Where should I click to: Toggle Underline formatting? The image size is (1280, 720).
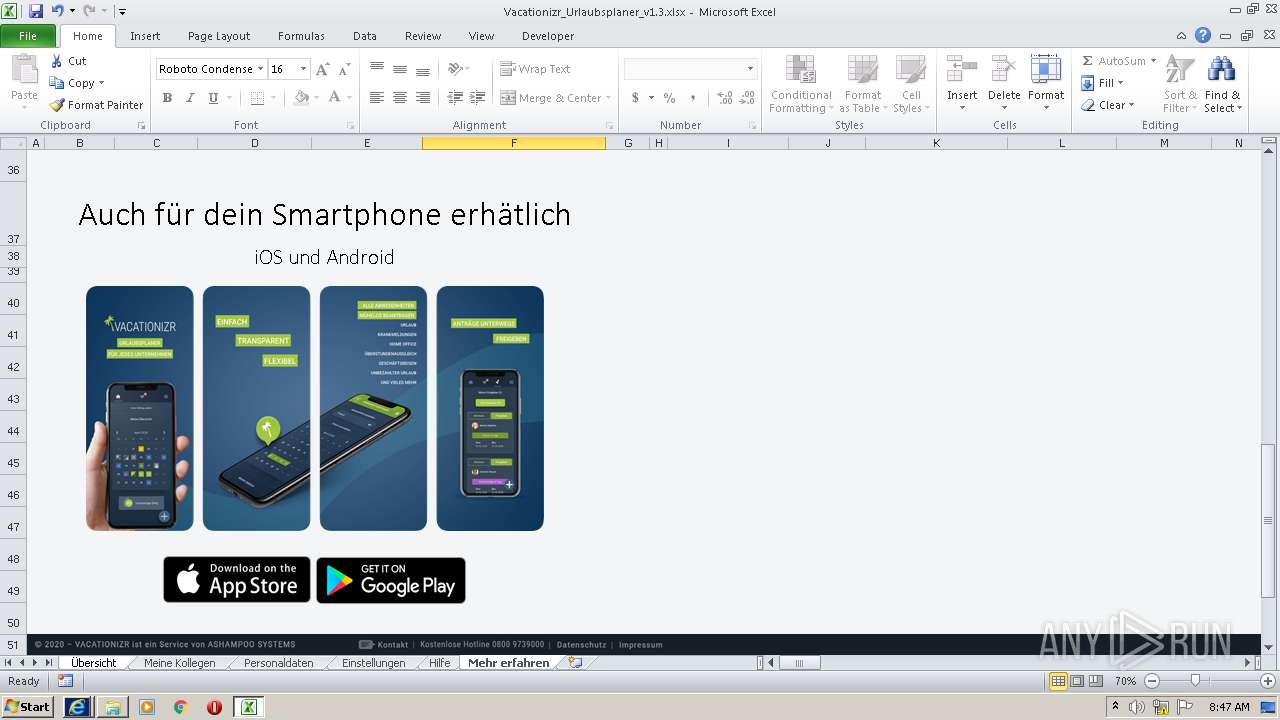(213, 98)
